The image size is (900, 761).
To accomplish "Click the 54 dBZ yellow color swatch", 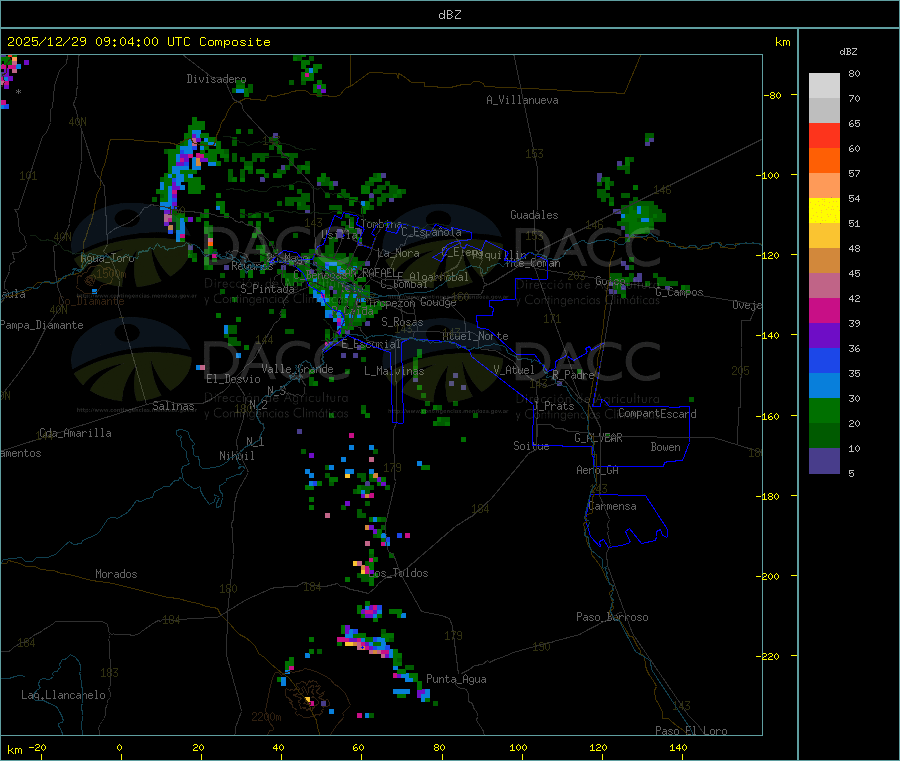I will tap(824, 211).
